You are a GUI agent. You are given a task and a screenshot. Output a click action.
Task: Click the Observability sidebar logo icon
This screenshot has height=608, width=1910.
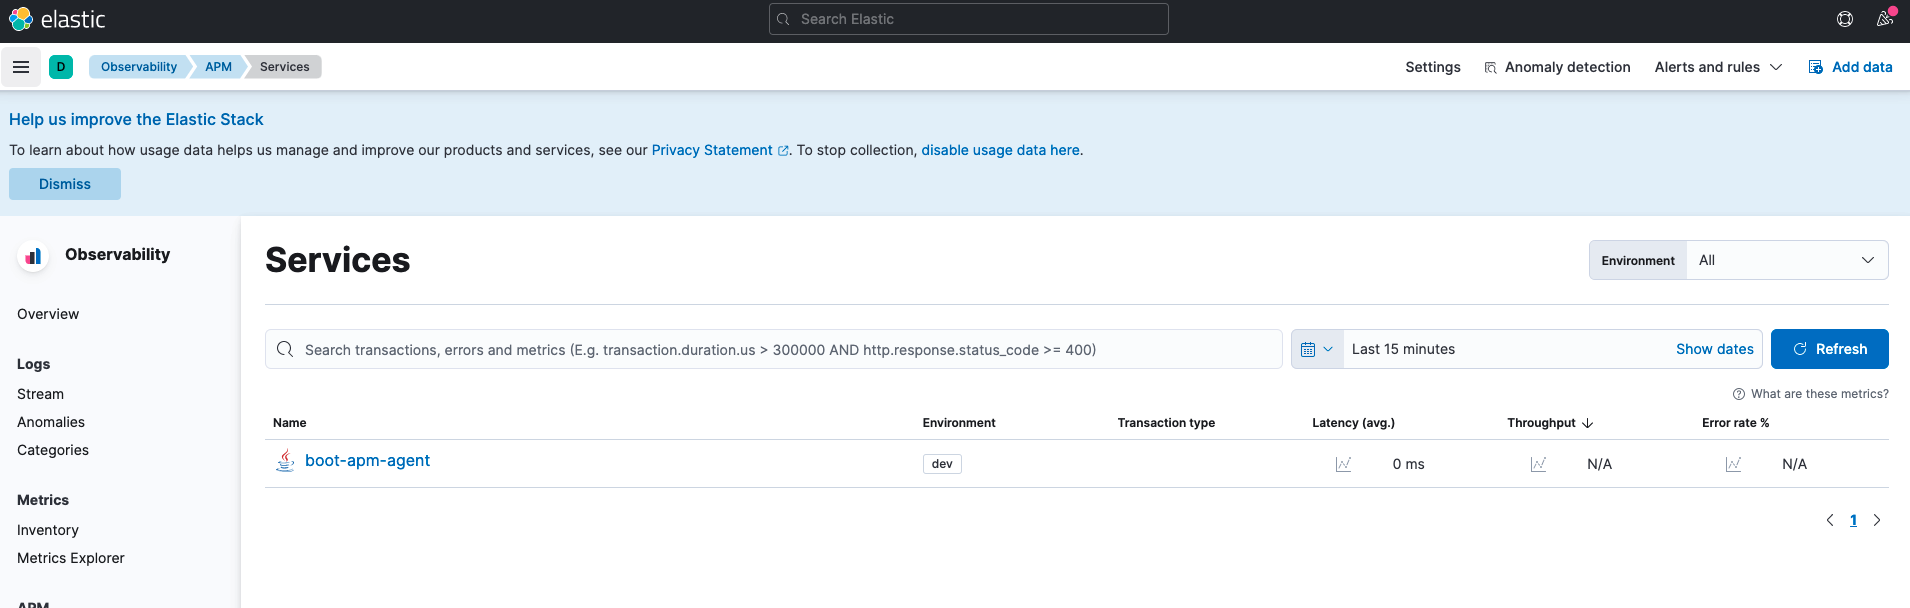coord(33,255)
